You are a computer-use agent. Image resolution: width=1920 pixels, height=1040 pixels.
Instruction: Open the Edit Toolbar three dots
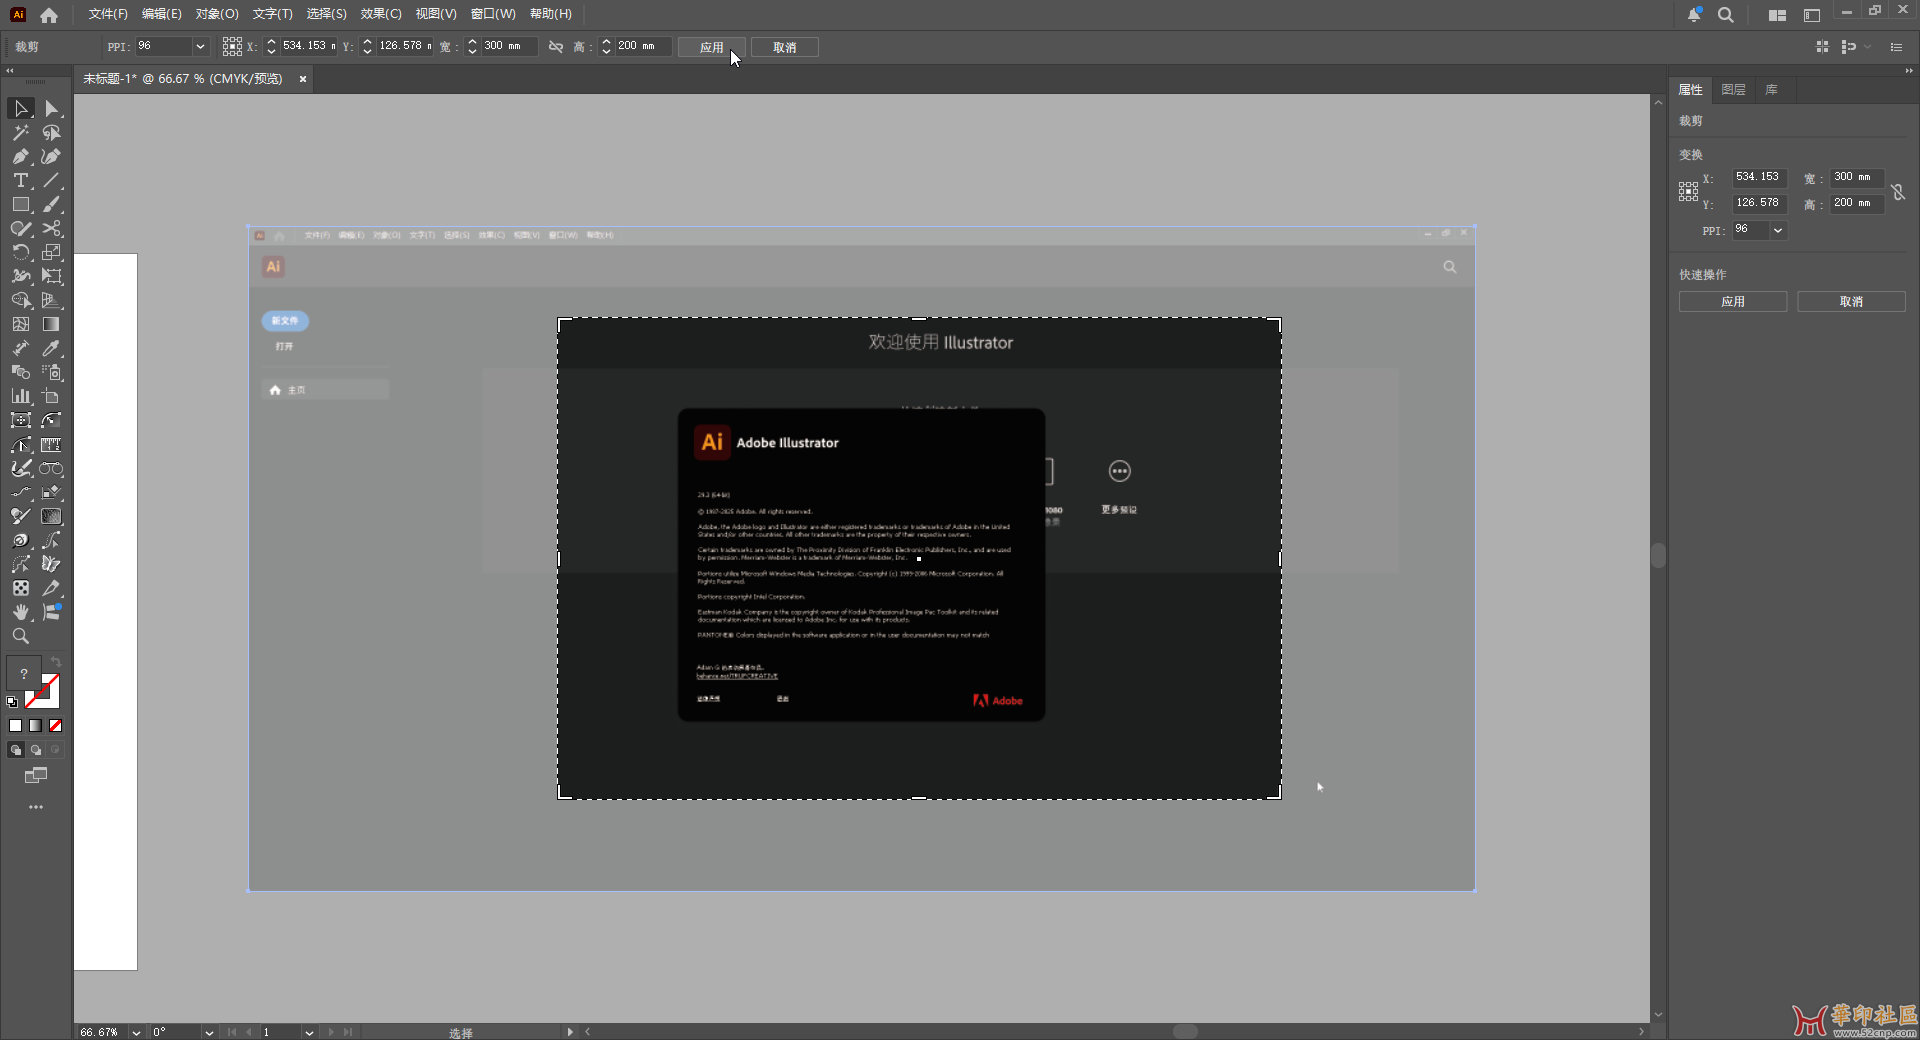[36, 807]
